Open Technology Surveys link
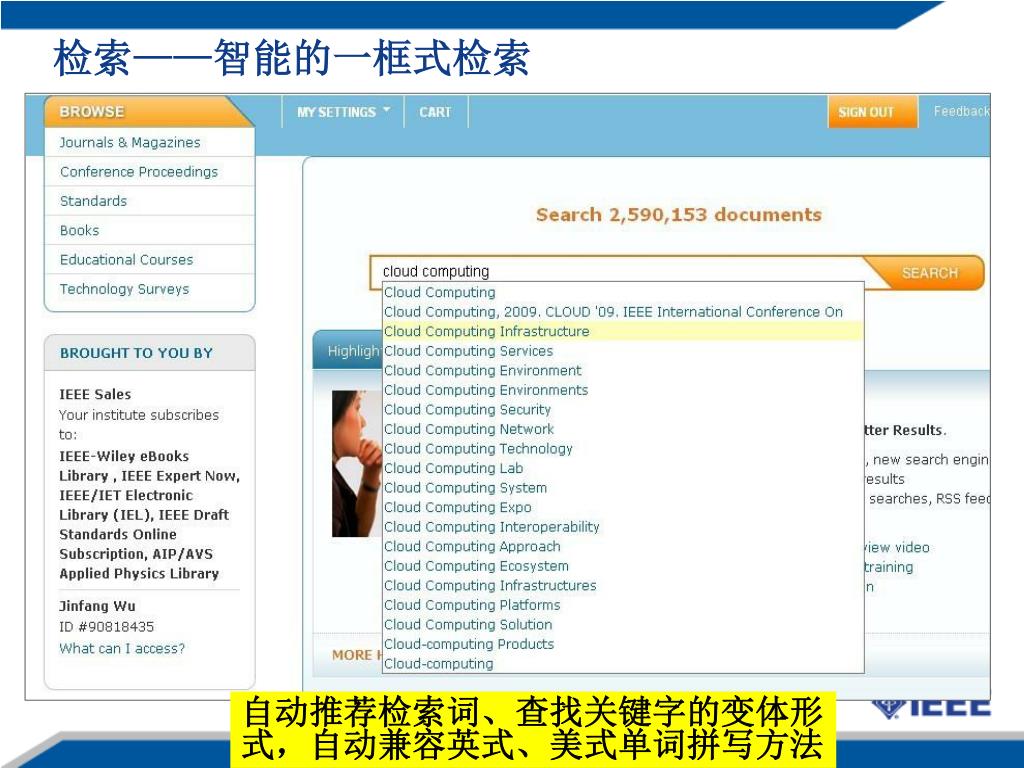 click(x=125, y=289)
